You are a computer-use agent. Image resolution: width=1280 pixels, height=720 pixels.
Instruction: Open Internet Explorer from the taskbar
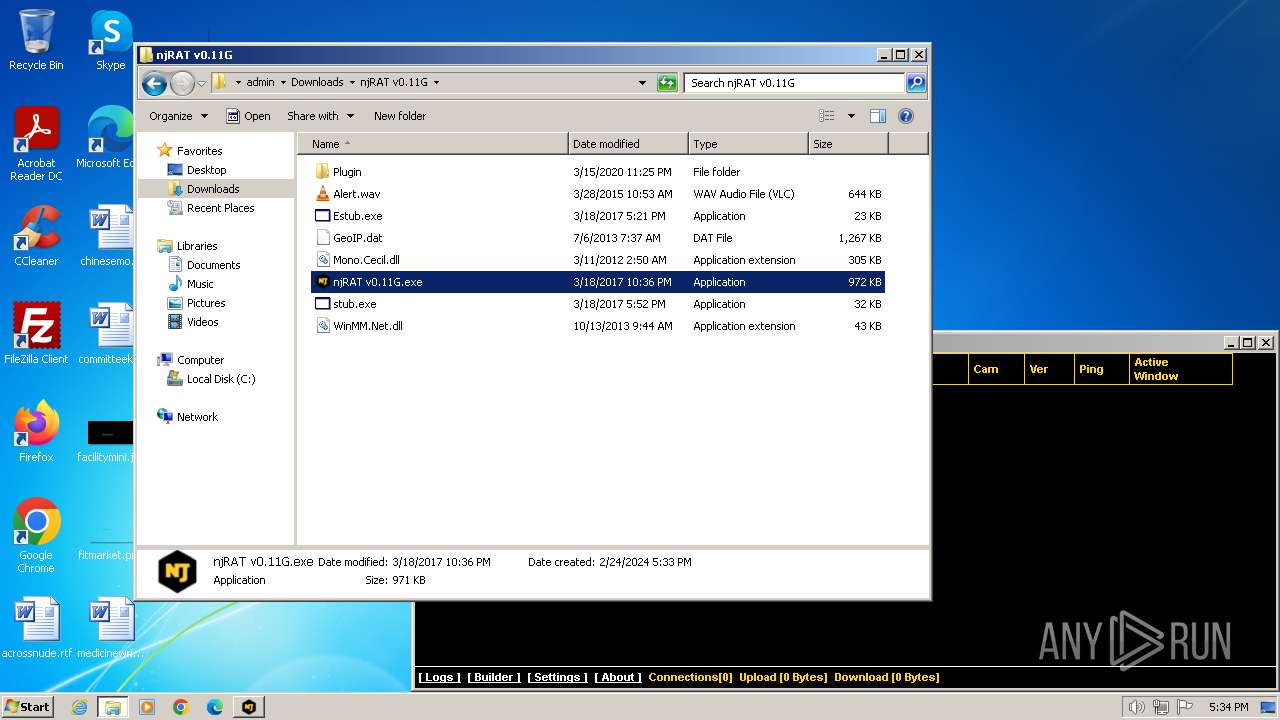(x=79, y=707)
